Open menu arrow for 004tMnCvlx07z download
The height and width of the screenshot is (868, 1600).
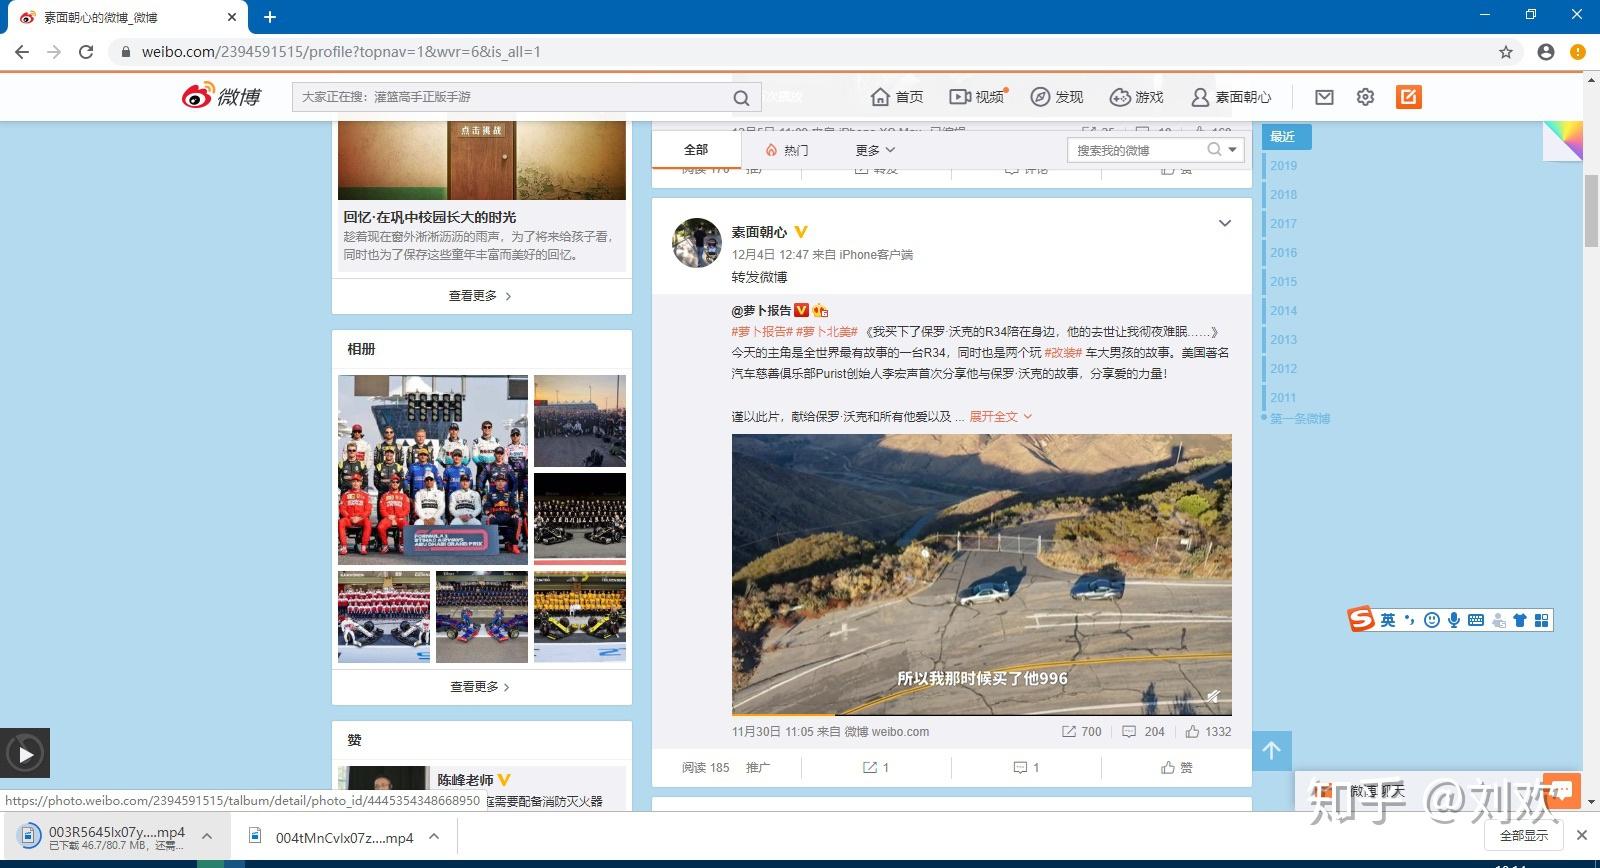point(434,837)
